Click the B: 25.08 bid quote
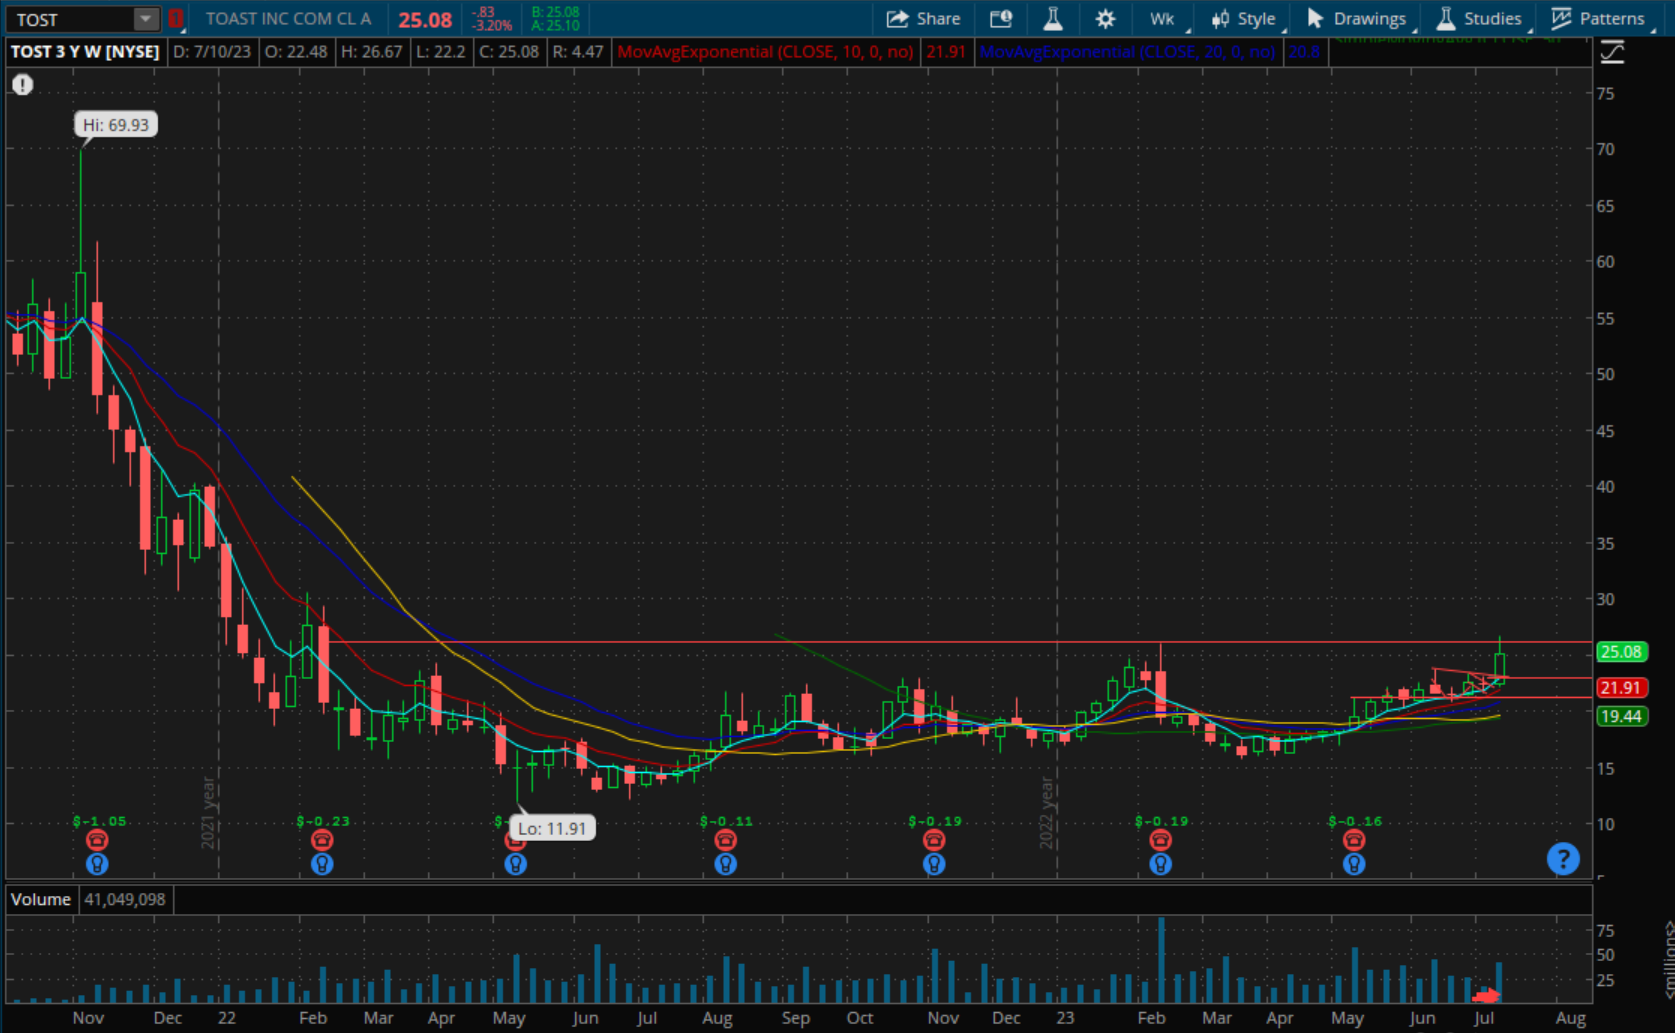The height and width of the screenshot is (1033, 1675). [555, 12]
